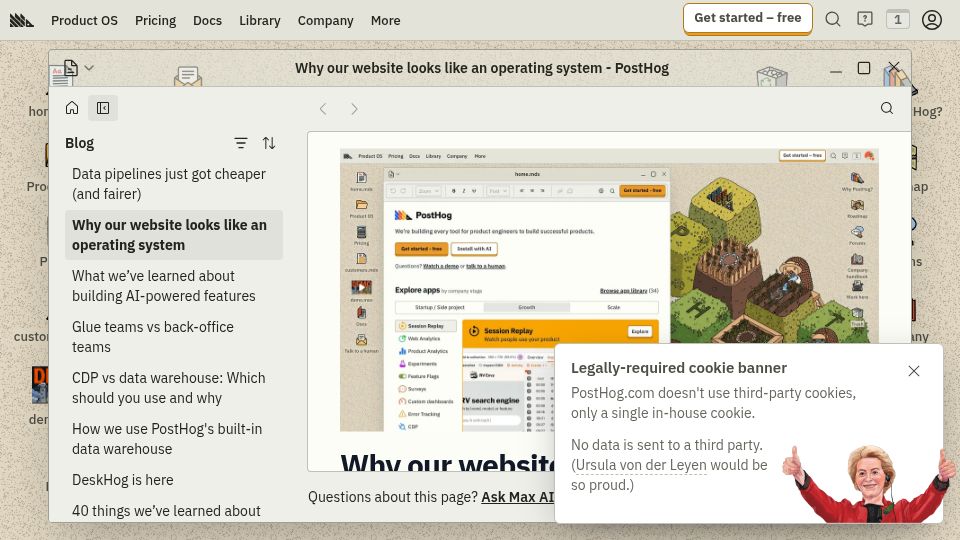Open the Library menu item
The height and width of the screenshot is (540, 960).
click(x=260, y=20)
